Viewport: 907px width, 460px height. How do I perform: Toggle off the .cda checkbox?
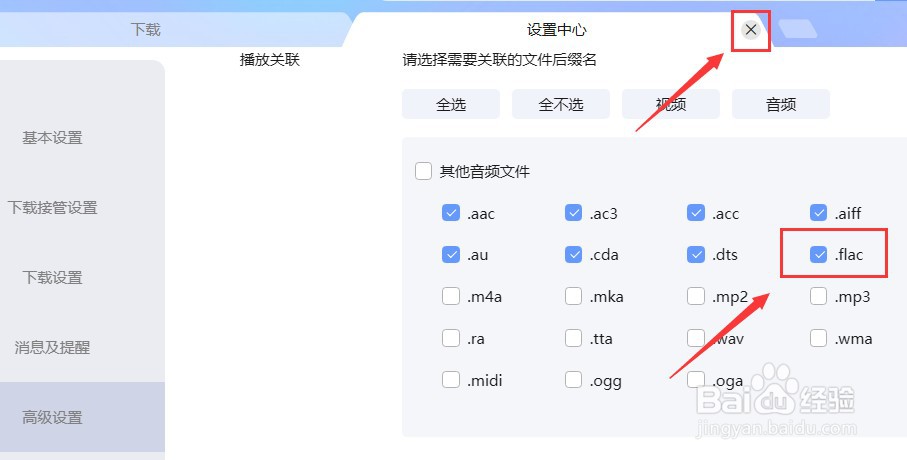click(x=573, y=254)
